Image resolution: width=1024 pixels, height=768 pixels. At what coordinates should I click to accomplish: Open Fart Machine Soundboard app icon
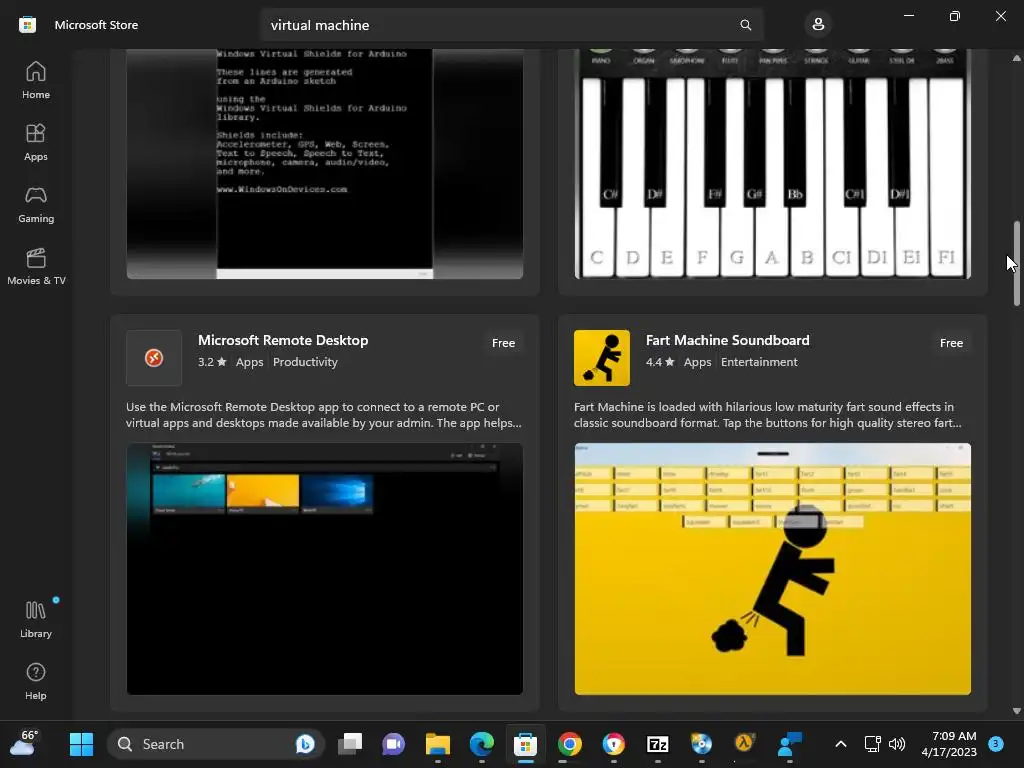coord(602,358)
